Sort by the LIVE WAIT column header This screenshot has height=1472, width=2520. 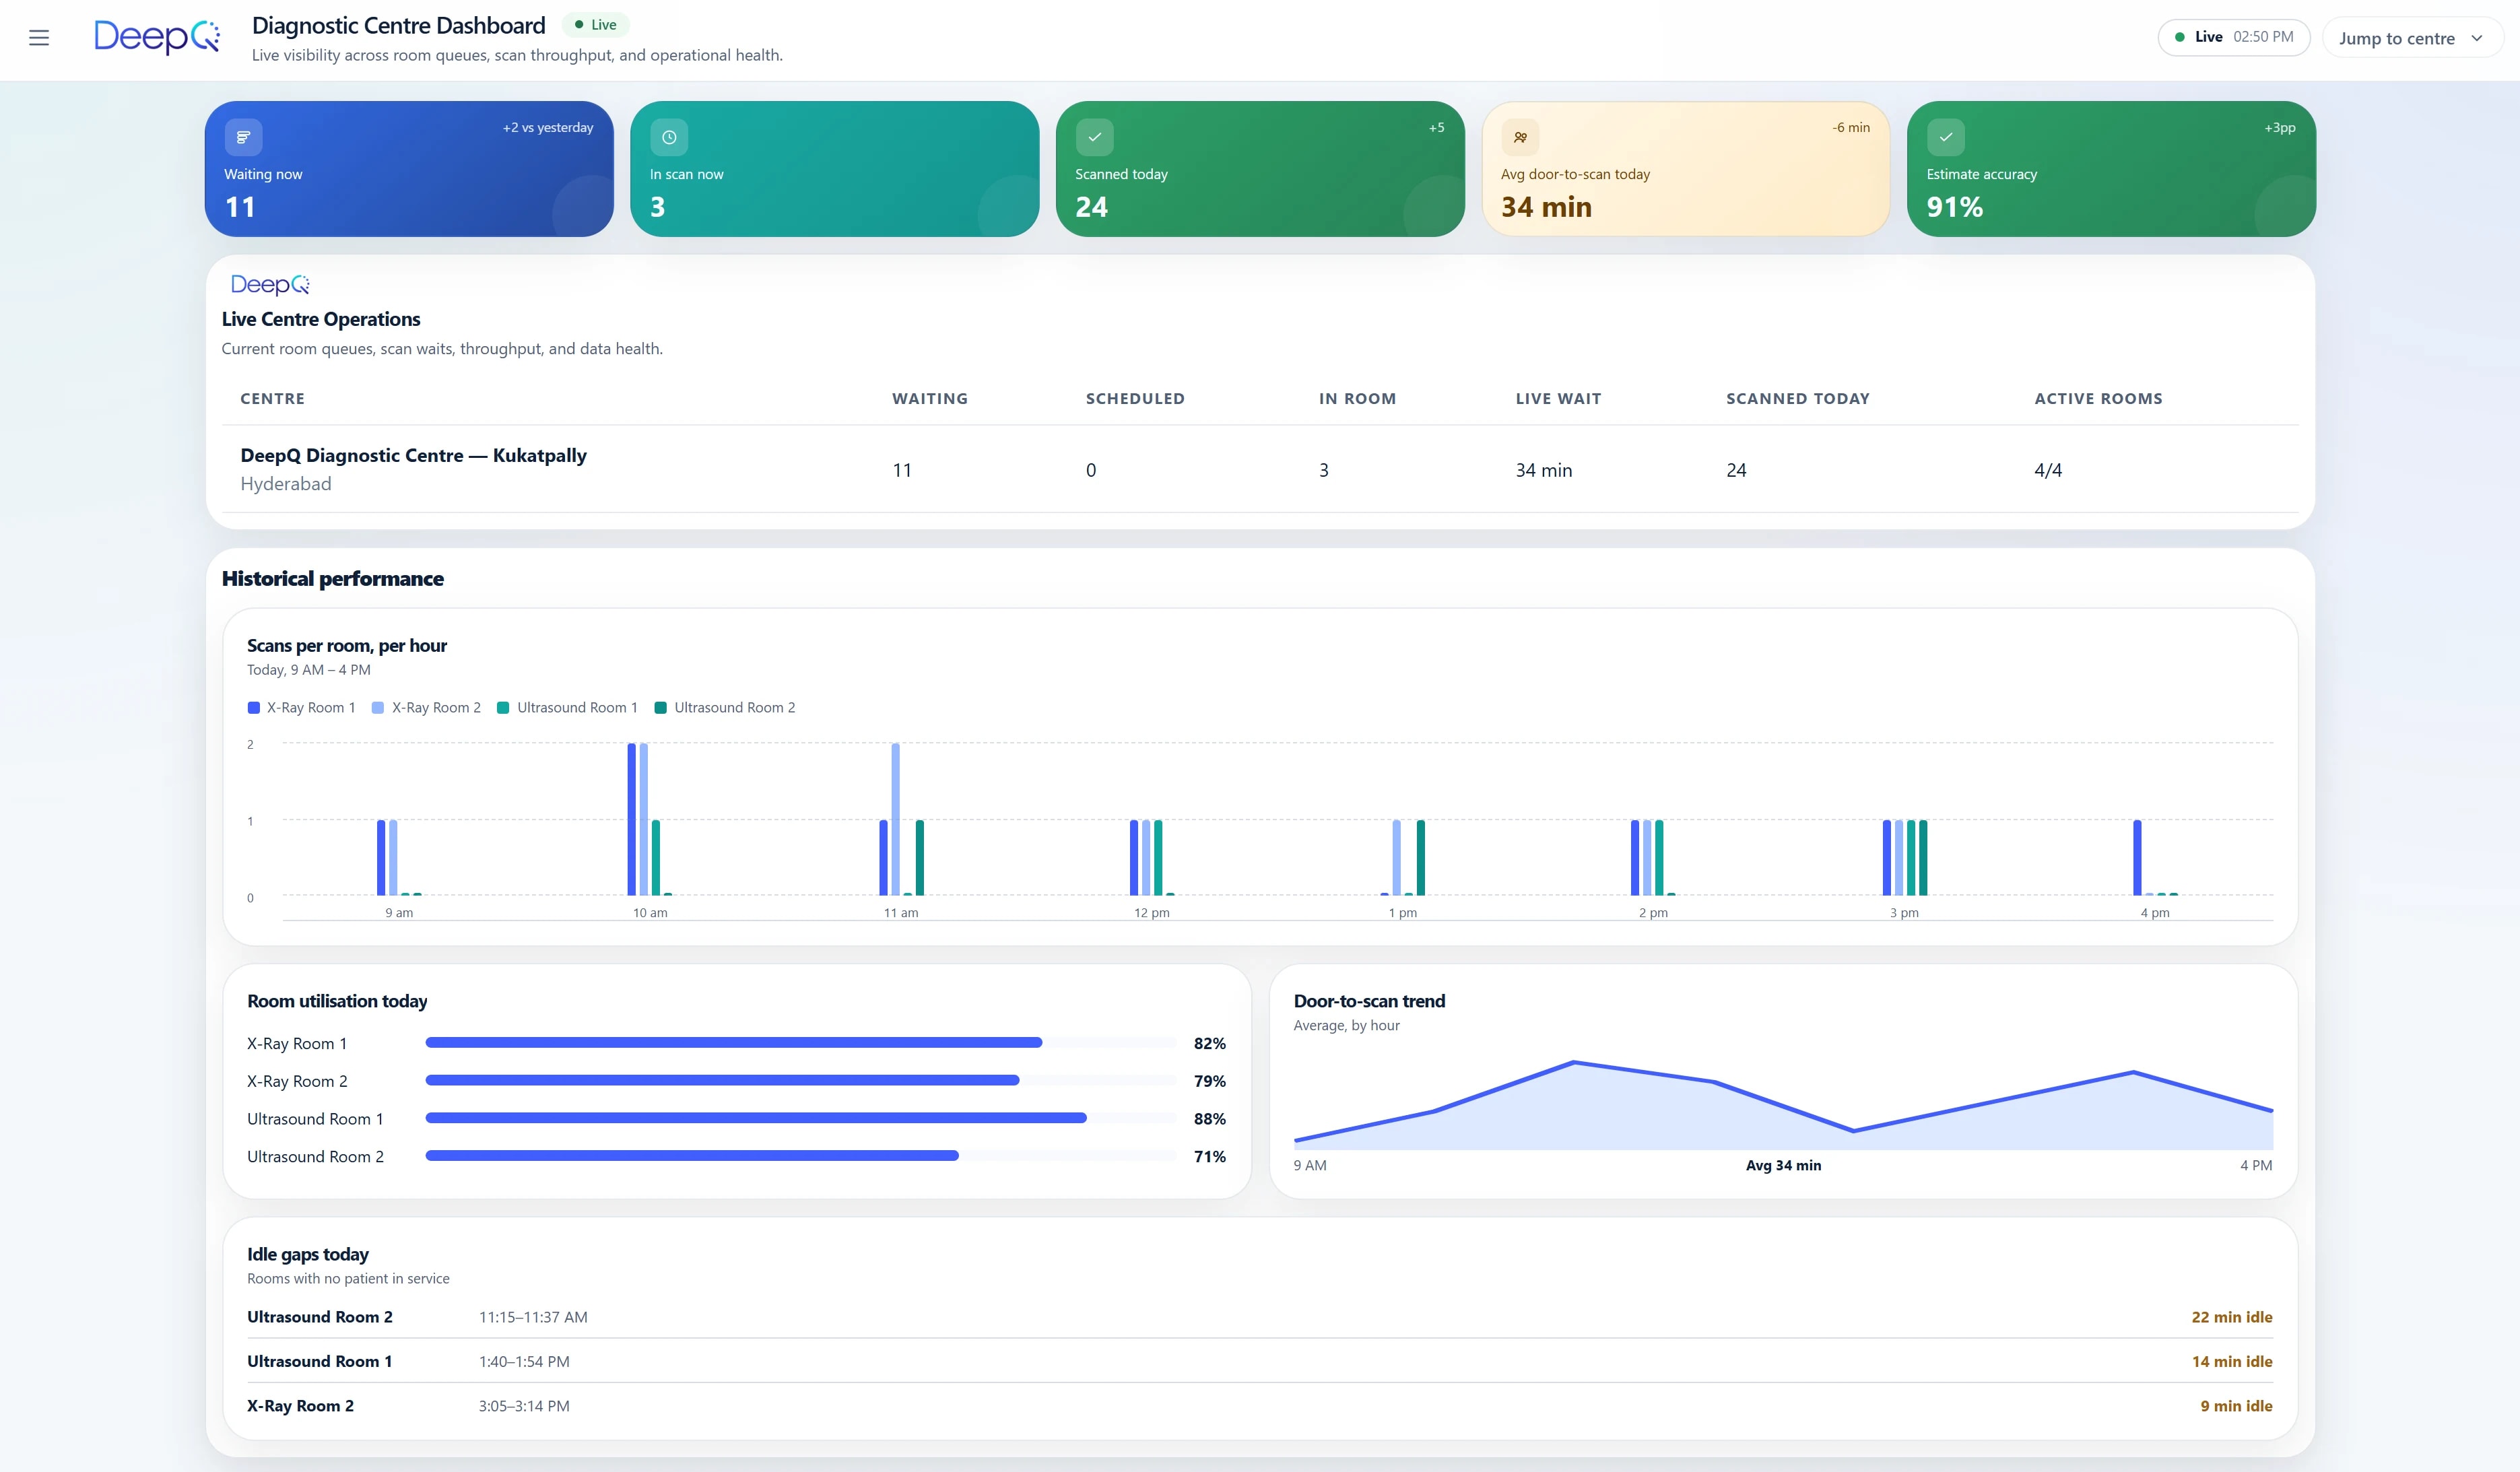[x=1558, y=399]
